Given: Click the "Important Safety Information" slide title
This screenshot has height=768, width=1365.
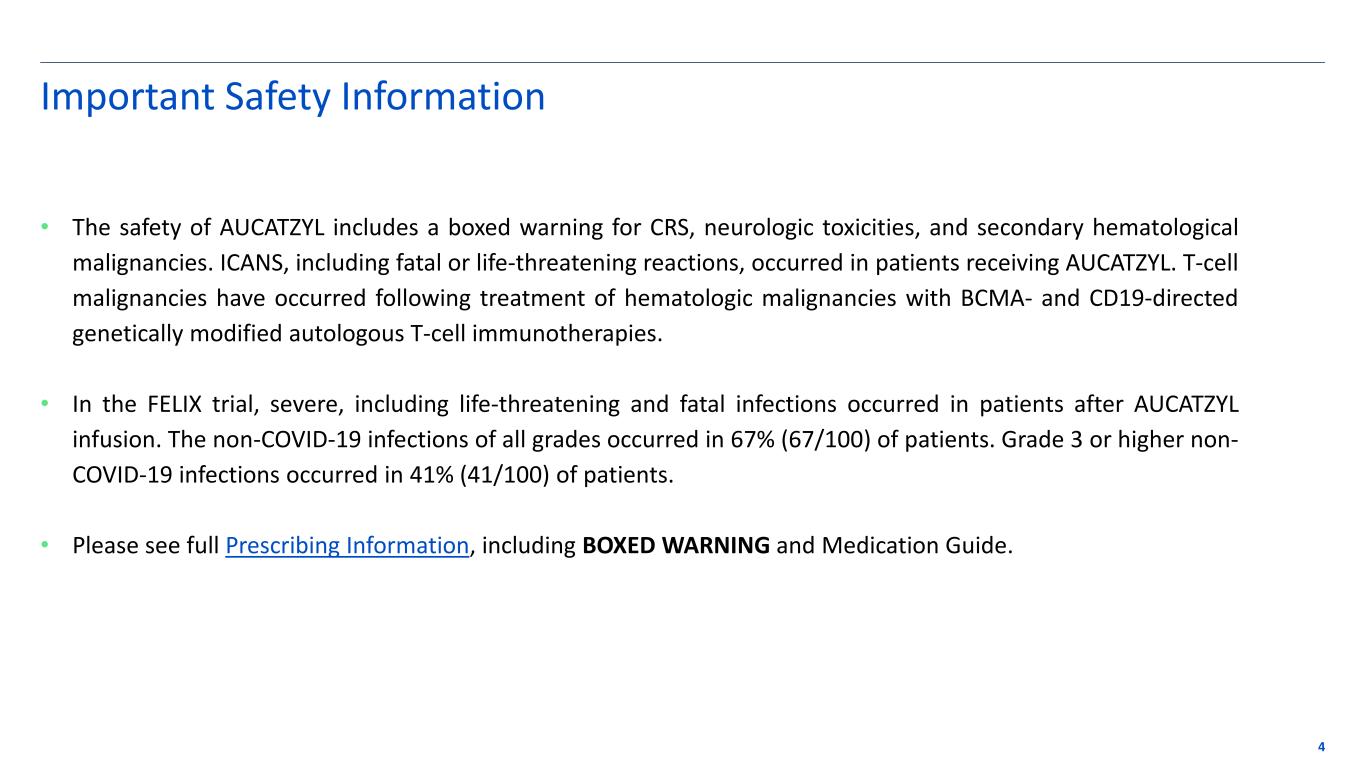Looking at the screenshot, I should coord(292,97).
